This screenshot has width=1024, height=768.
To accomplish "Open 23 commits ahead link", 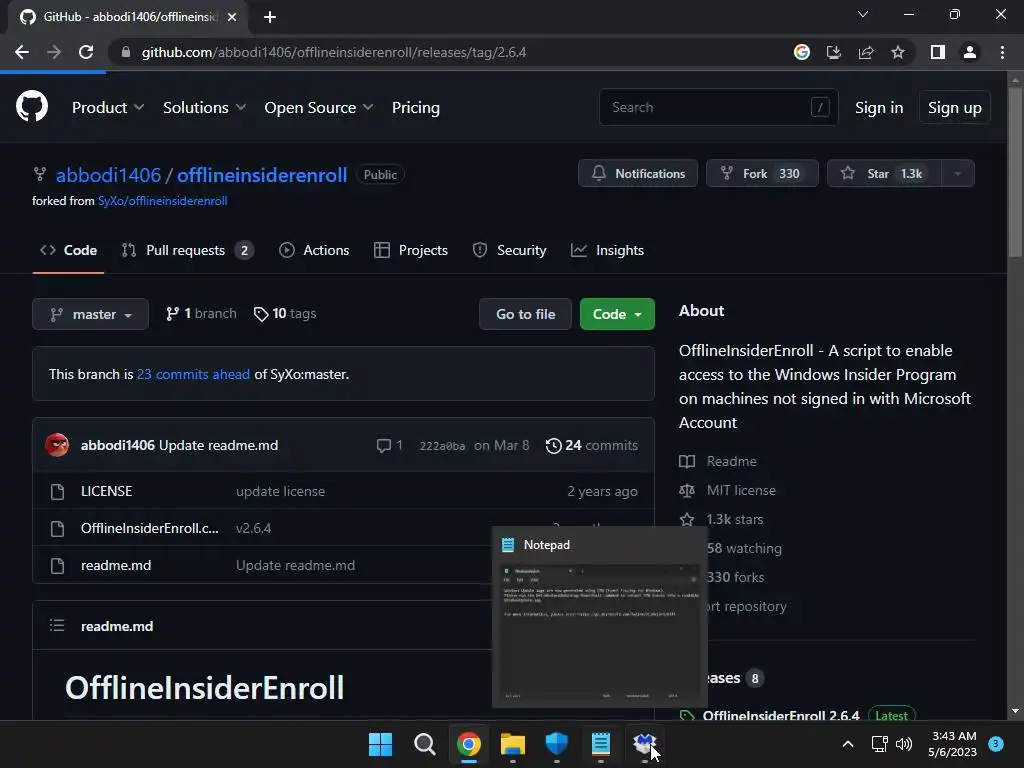I will point(193,374).
